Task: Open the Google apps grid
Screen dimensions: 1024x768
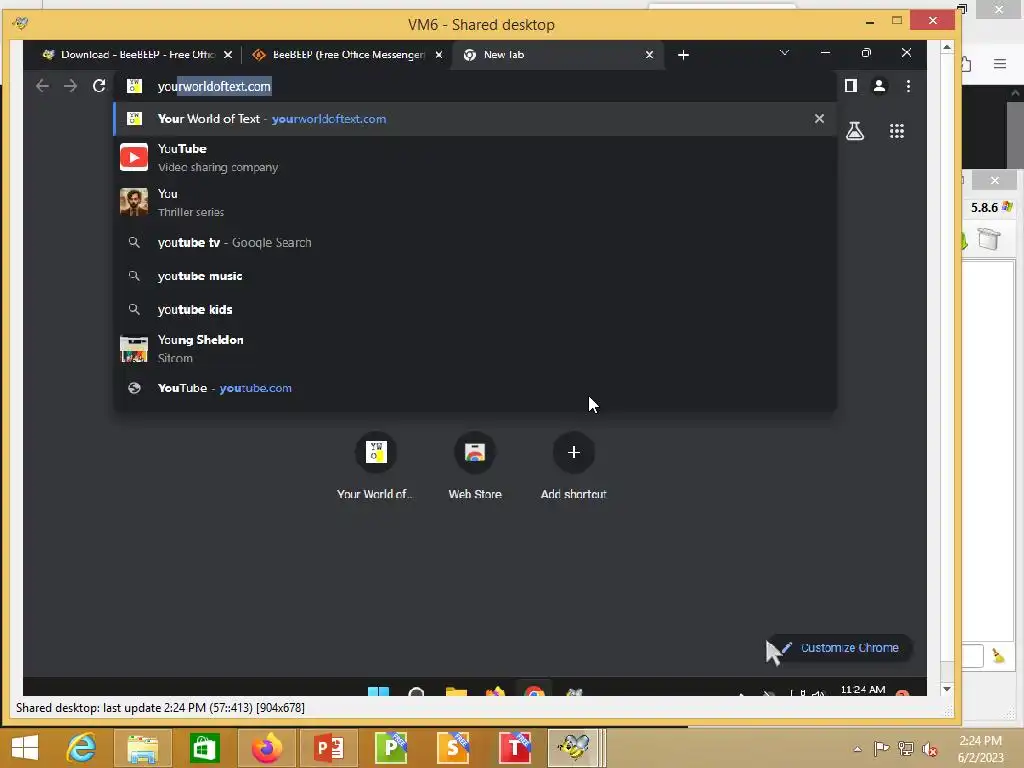Action: [x=897, y=131]
